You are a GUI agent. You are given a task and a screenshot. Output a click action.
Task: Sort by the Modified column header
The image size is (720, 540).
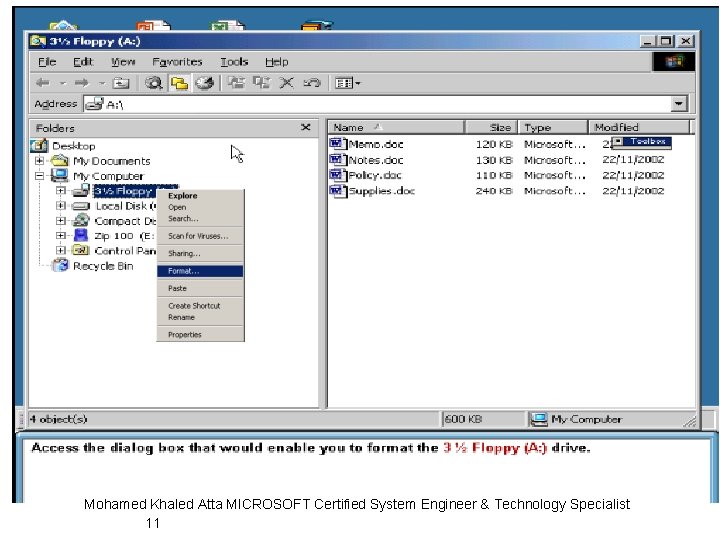(639, 127)
